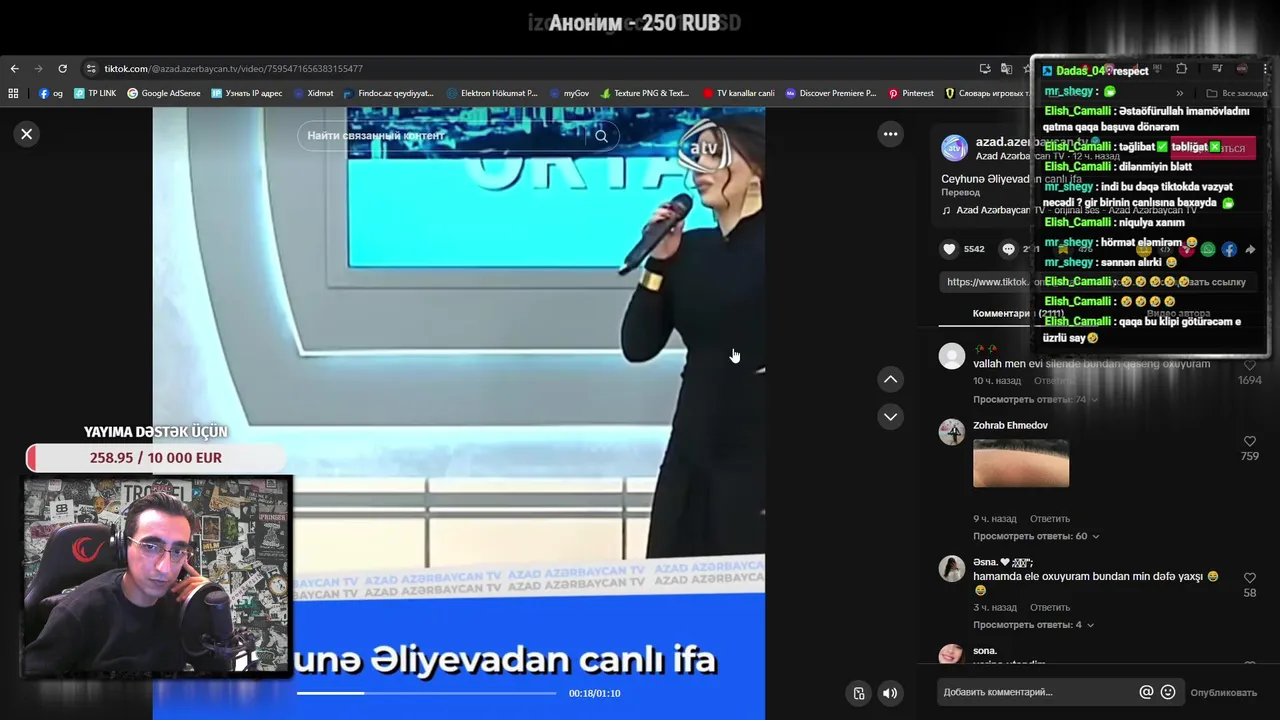Open the TV kanallar canli bookmark
Image resolution: width=1280 pixels, height=720 pixels.
739,93
